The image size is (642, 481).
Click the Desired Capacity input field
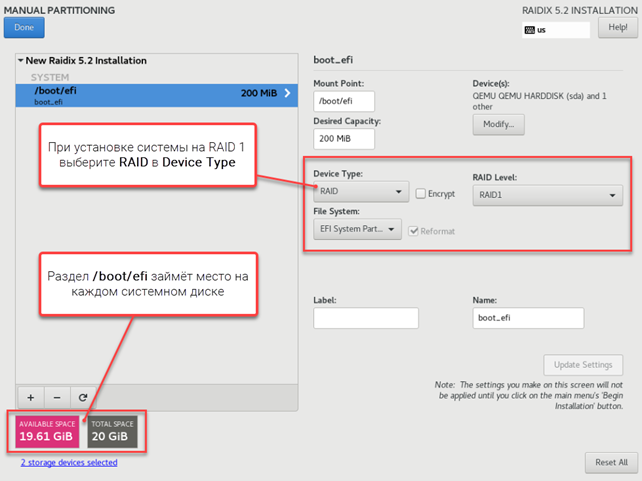[x=343, y=138]
